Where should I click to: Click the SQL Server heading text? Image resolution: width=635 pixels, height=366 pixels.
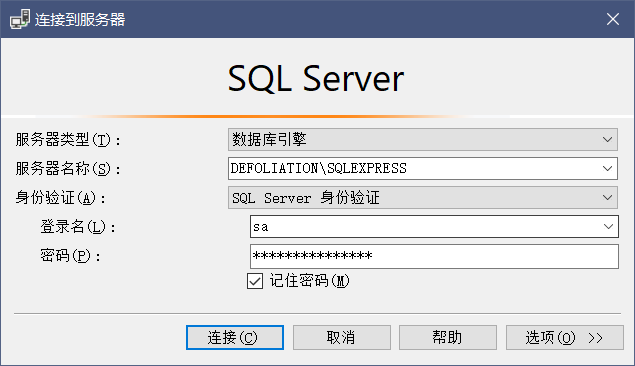[315, 78]
